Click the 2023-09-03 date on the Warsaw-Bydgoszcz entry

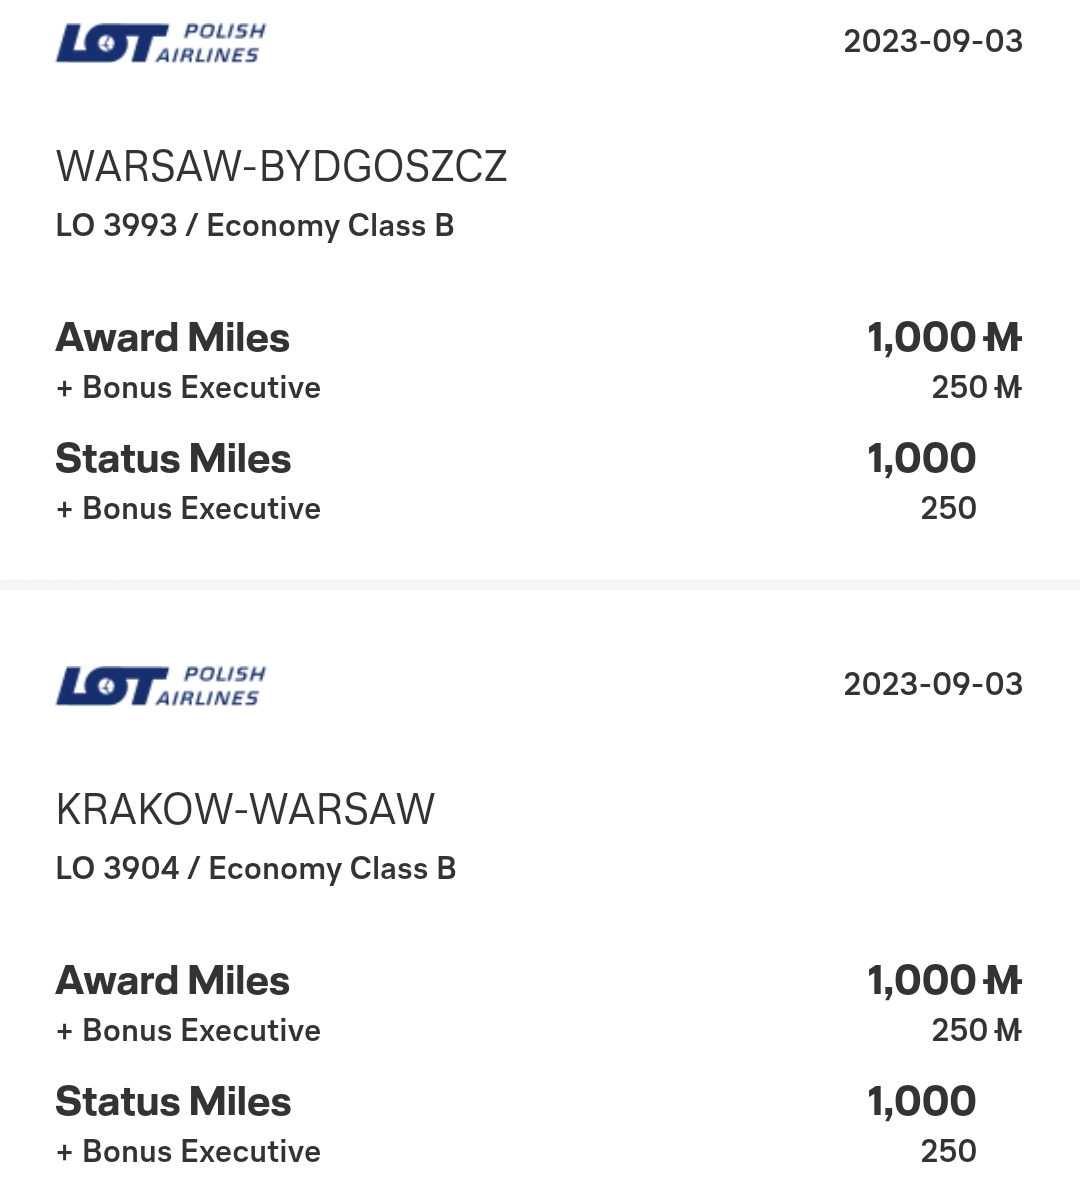[933, 41]
